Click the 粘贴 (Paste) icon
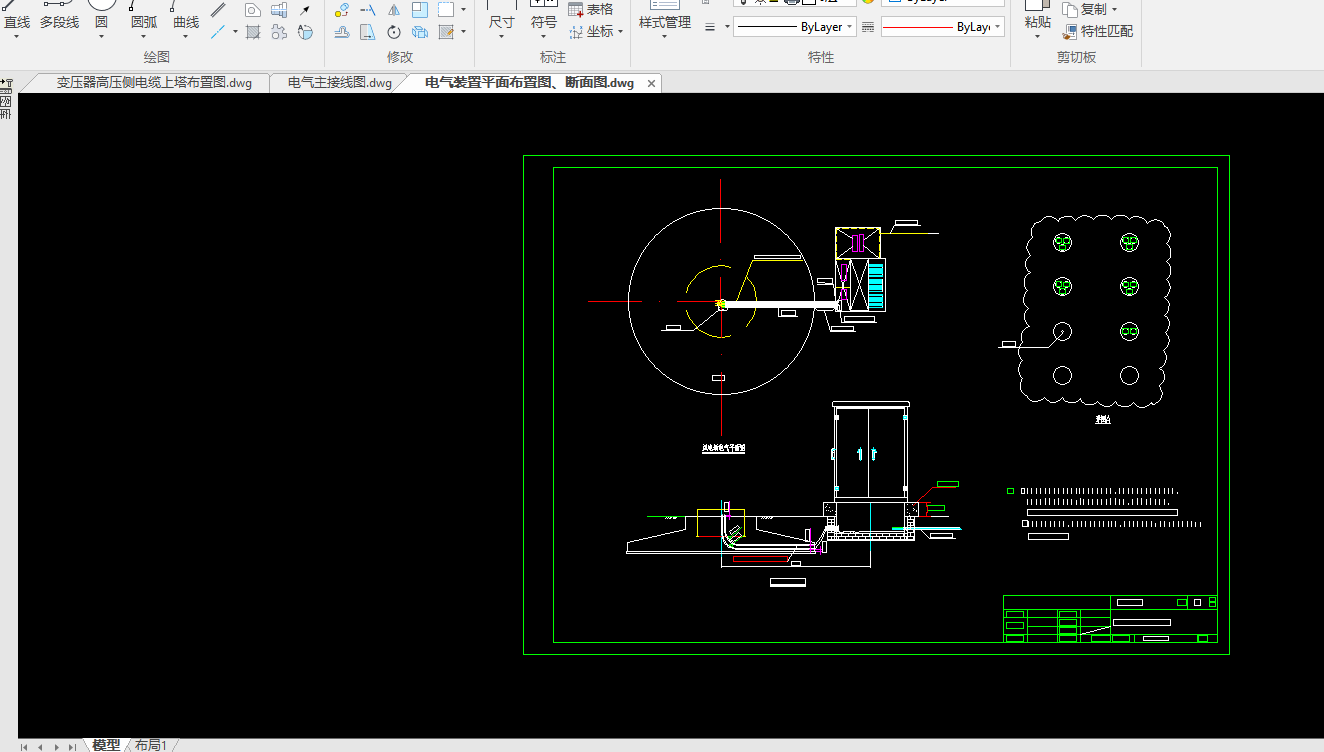Screen dimensions: 1324x752 [x=1038, y=22]
